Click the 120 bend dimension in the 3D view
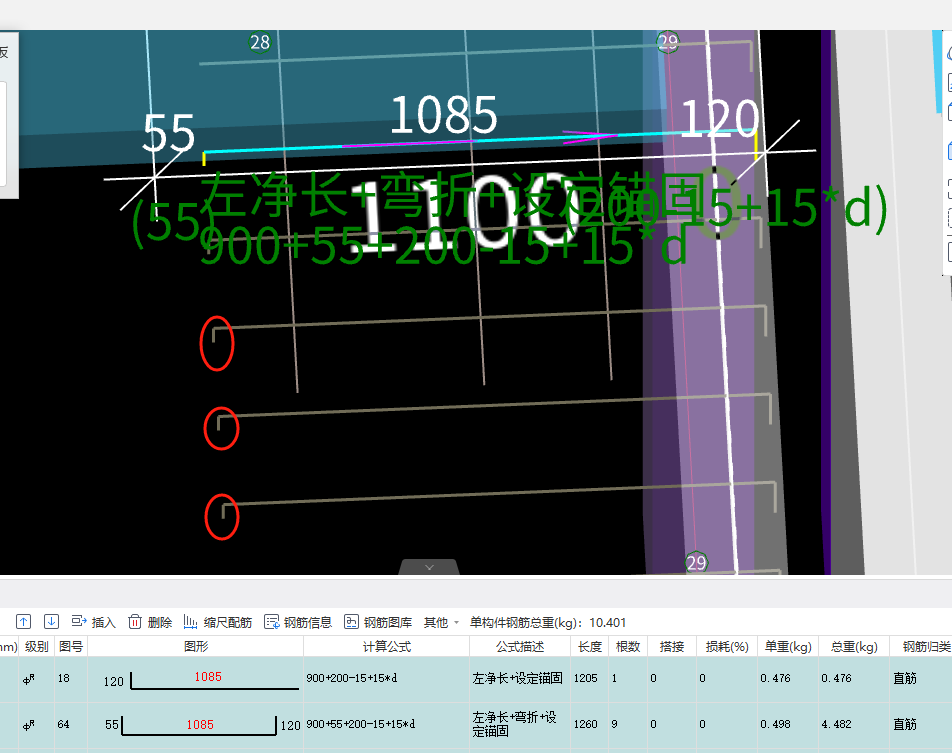952x753 pixels. point(720,118)
